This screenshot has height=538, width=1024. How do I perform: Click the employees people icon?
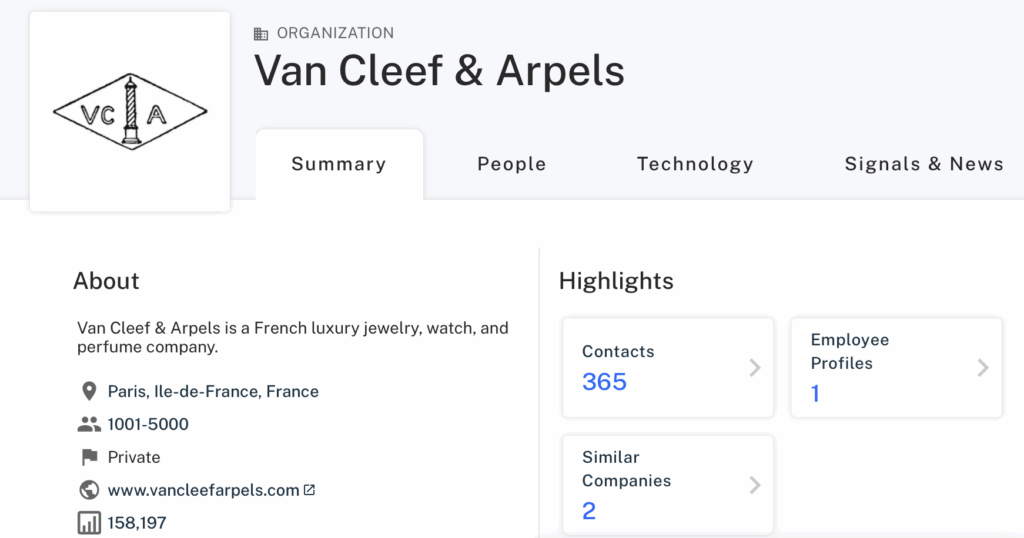tap(89, 424)
